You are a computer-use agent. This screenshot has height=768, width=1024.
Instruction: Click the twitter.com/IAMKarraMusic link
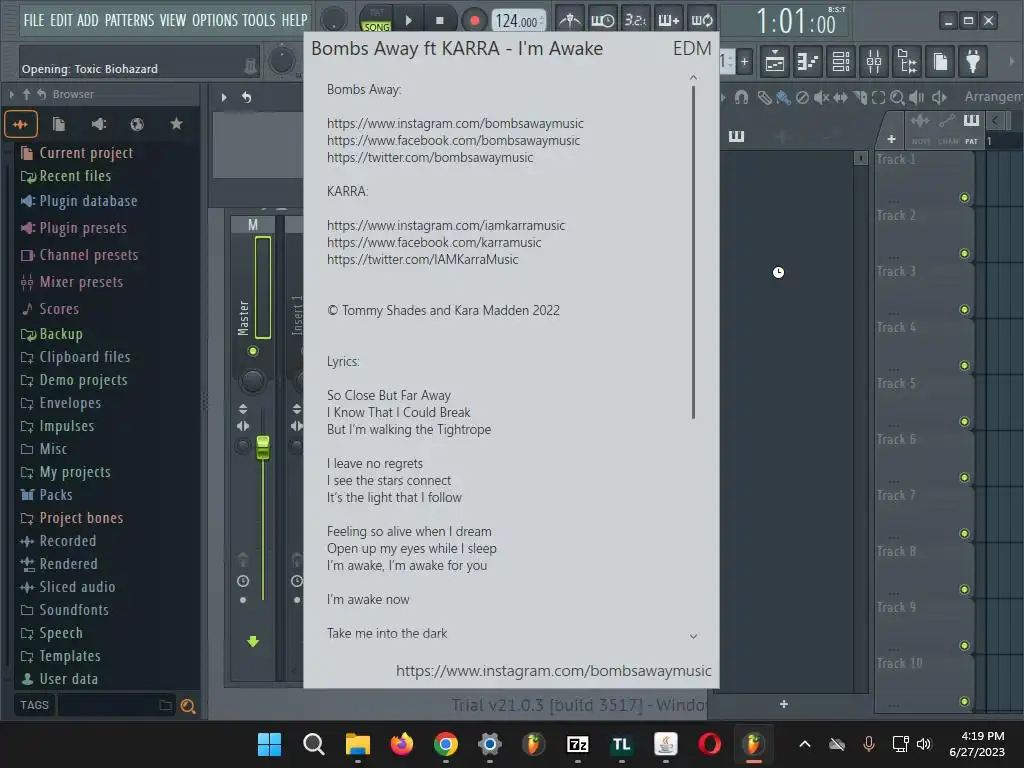[423, 259]
